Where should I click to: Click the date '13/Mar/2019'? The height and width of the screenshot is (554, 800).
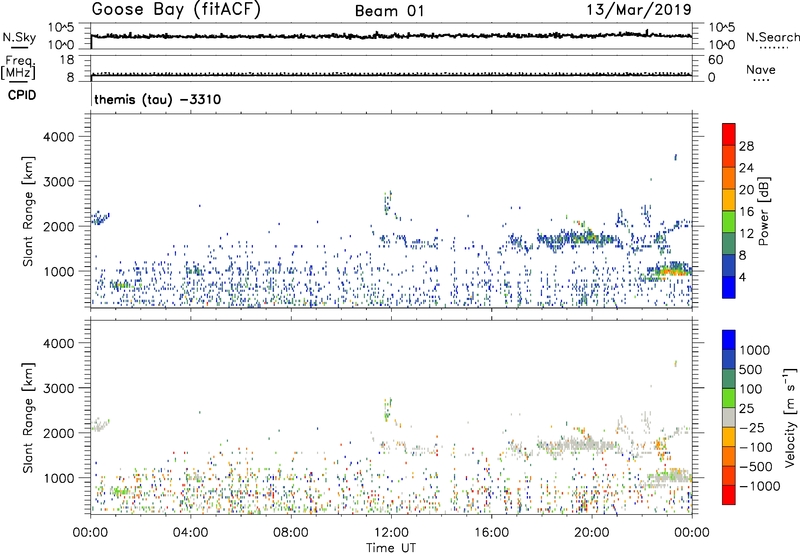click(639, 9)
